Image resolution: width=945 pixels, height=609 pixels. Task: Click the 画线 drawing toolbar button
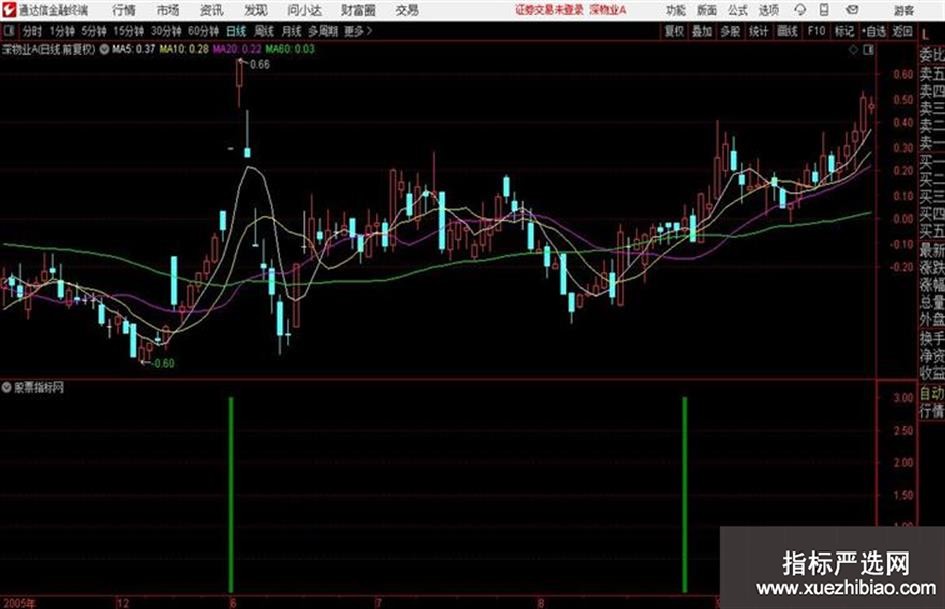point(787,31)
